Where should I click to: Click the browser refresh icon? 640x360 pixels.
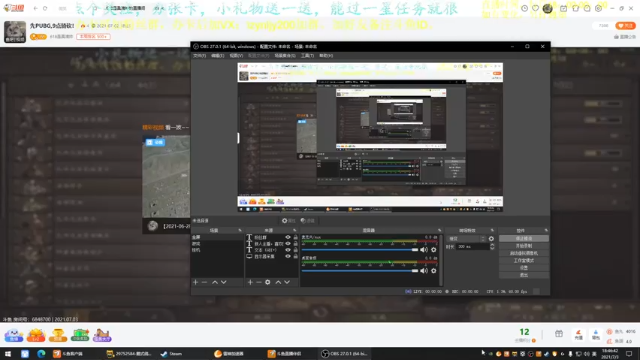pyautogui.click(x=45, y=8)
